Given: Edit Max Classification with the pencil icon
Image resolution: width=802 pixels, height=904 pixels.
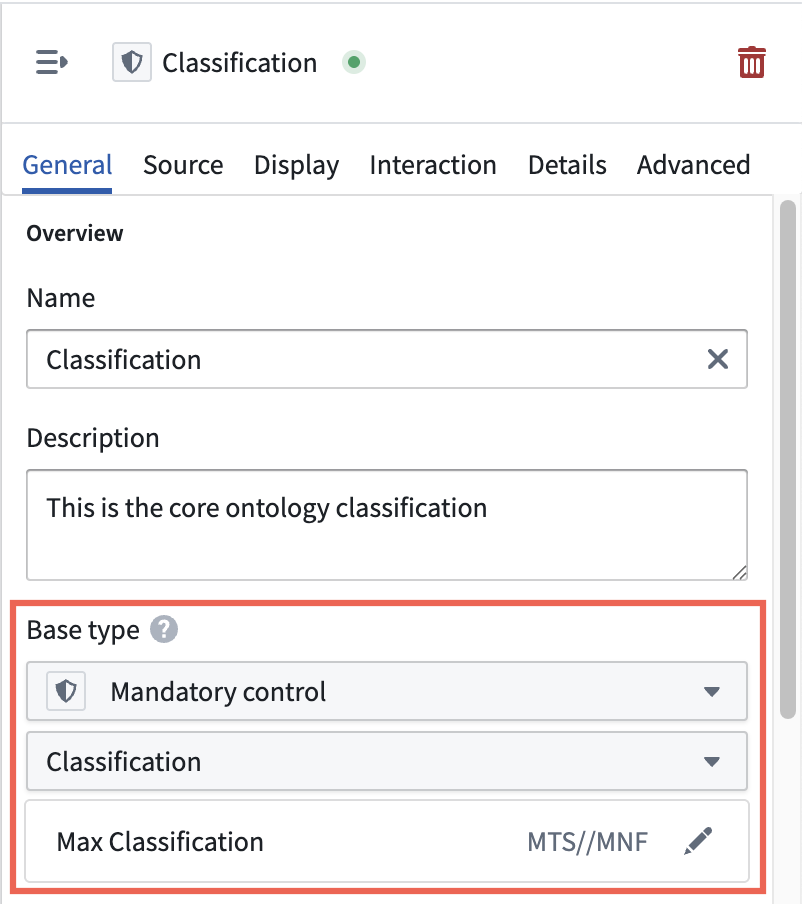Looking at the screenshot, I should (698, 841).
